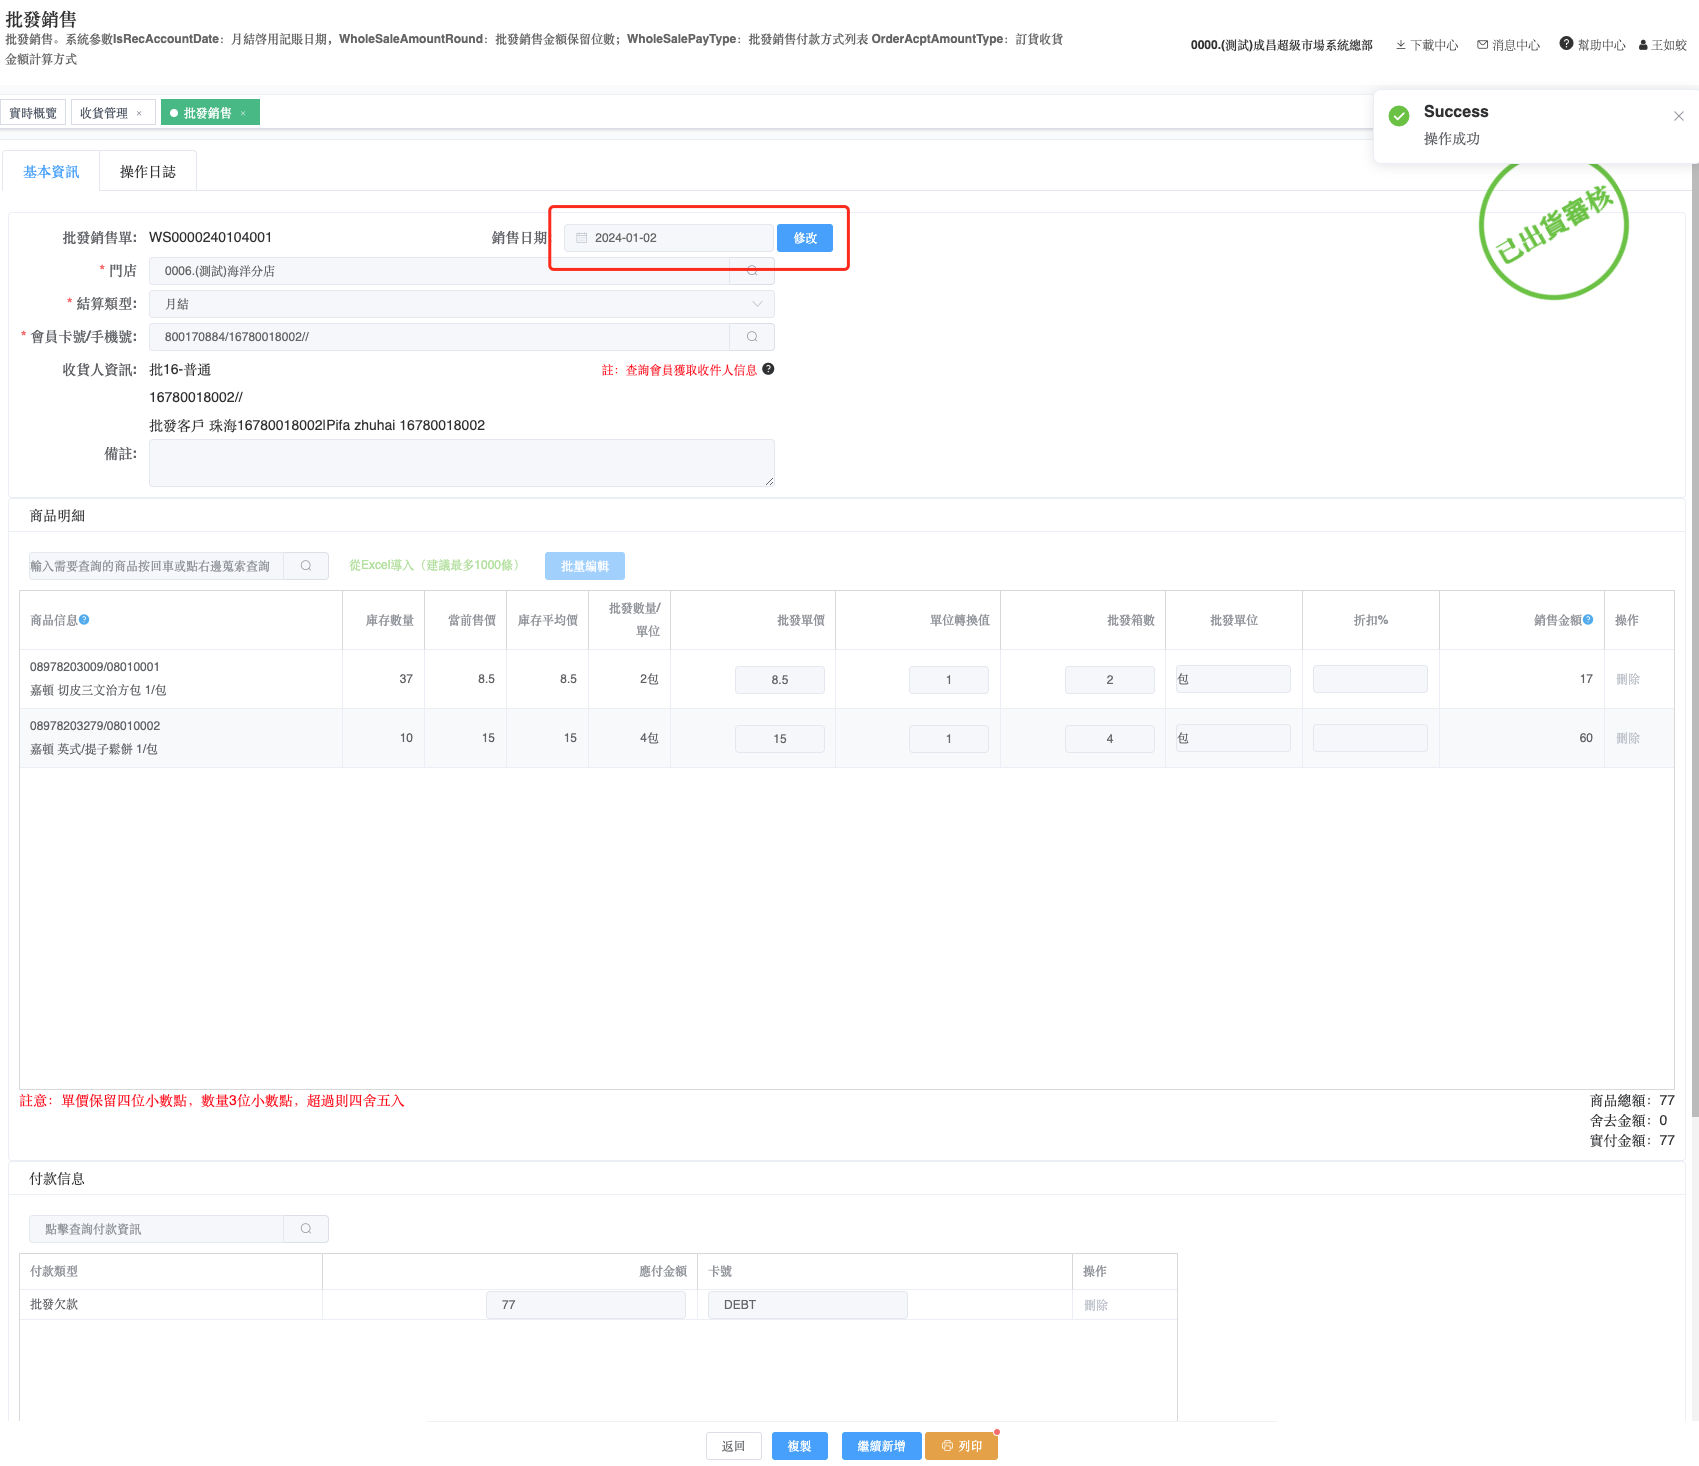Click the 列印 print button
Viewport: 1699px width, 1466px height.
pos(961,1446)
